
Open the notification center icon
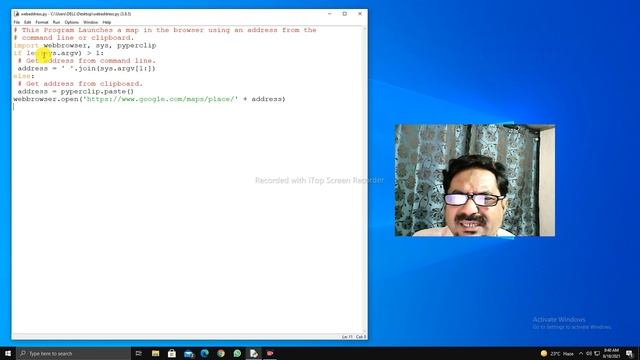tap(629, 353)
